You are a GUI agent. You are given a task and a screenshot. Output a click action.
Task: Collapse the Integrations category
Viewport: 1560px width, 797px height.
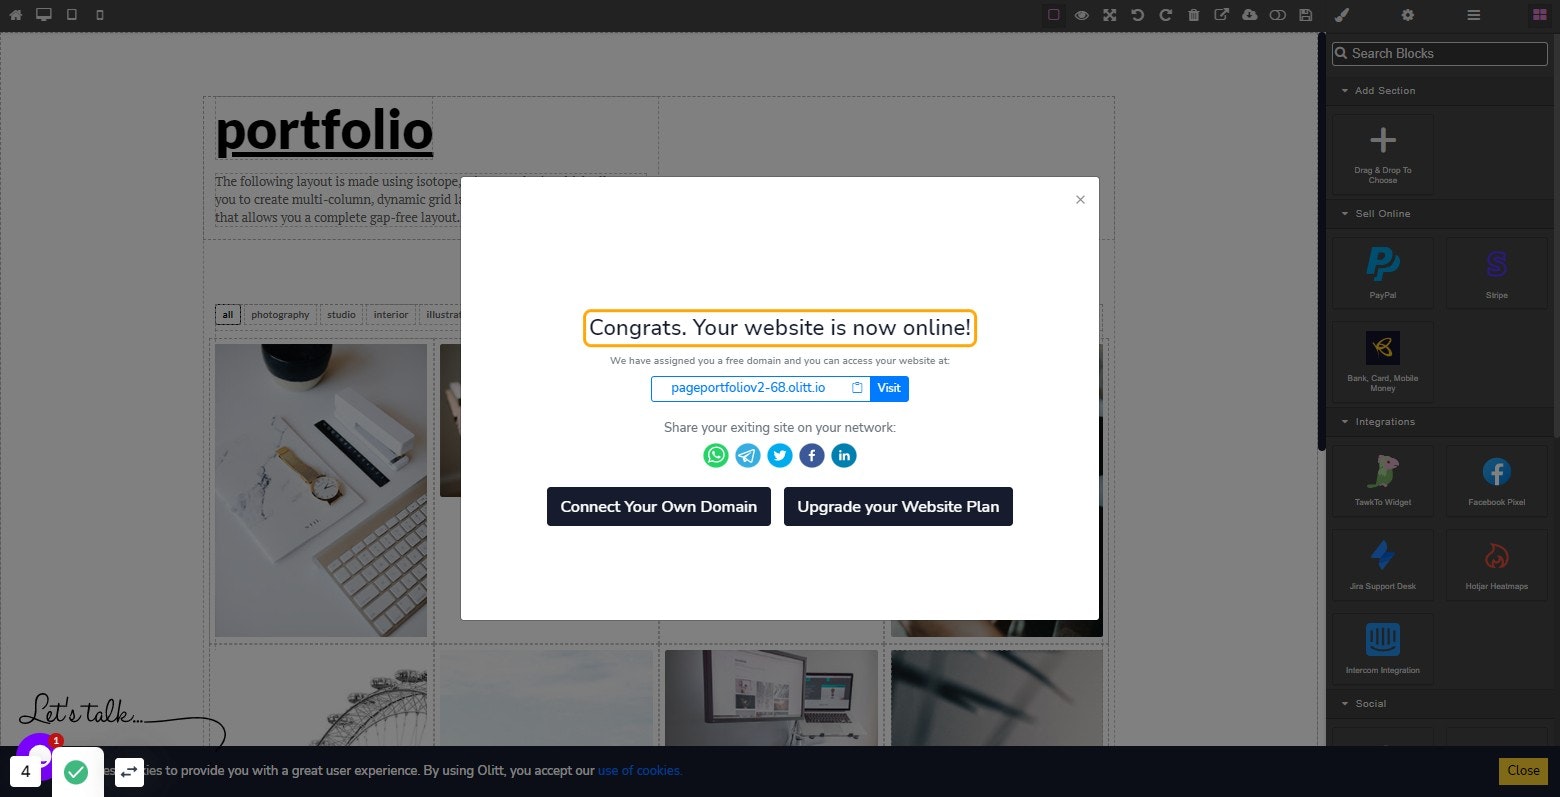1440,422
